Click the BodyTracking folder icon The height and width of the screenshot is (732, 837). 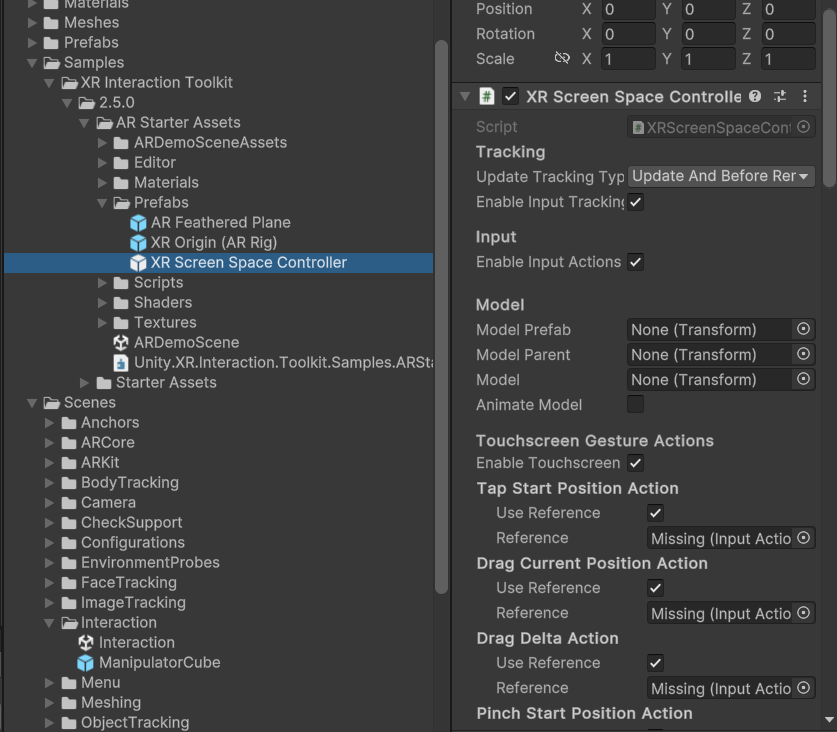pyautogui.click(x=69, y=483)
